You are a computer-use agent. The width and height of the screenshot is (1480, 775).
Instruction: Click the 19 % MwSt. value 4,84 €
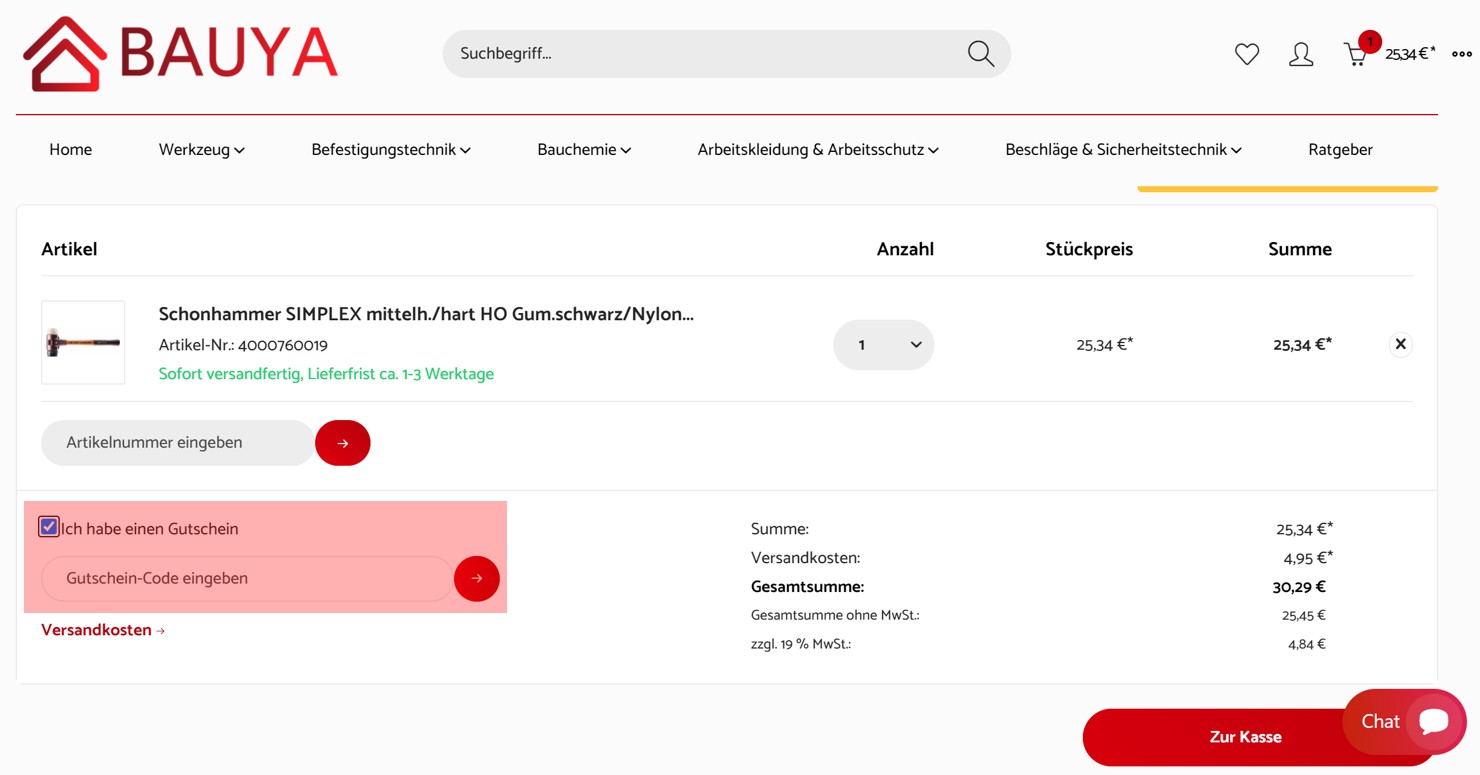pyautogui.click(x=1307, y=644)
